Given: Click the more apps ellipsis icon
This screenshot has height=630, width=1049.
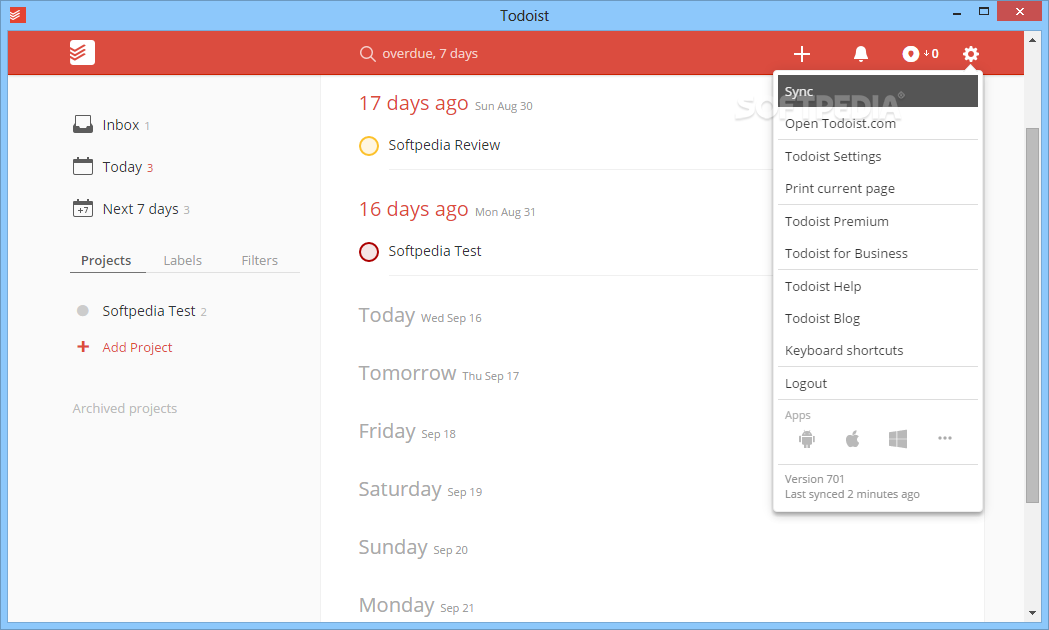Looking at the screenshot, I should click(x=945, y=438).
